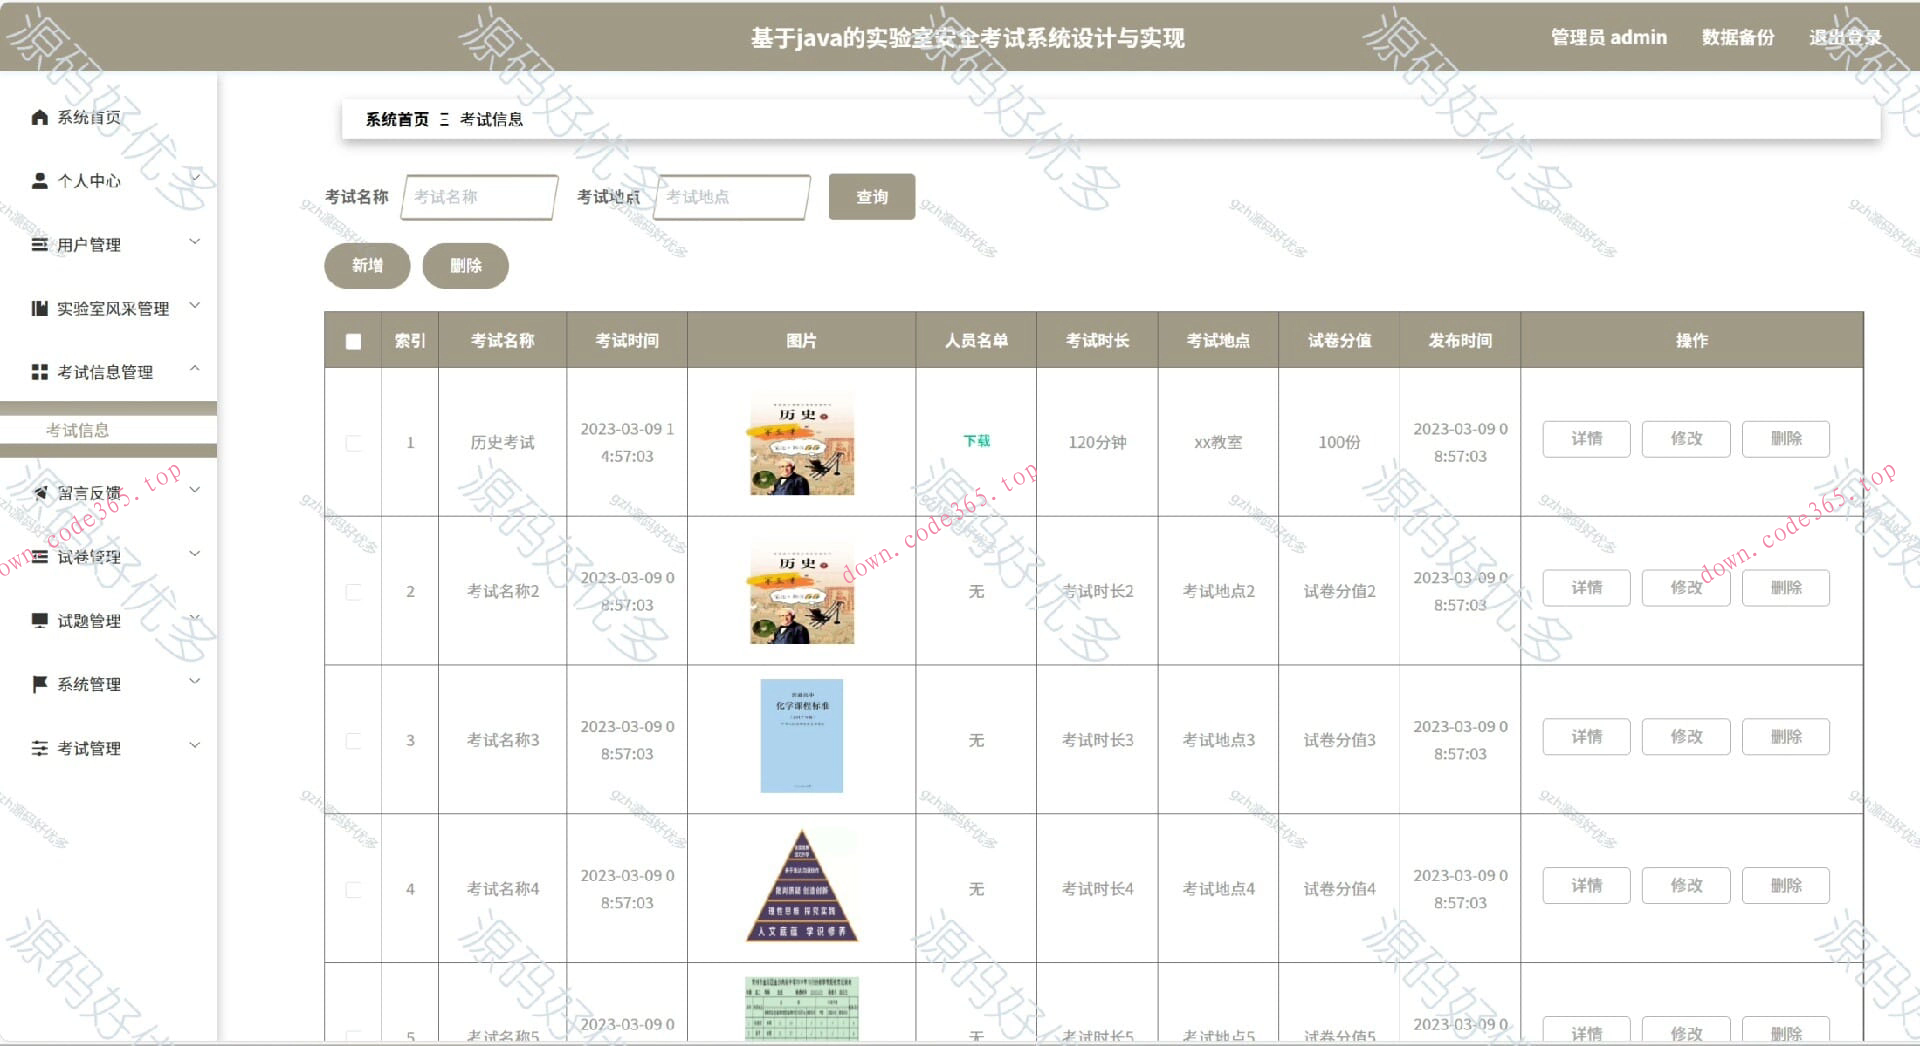The height and width of the screenshot is (1046, 1920).
Task: Click the sliders icon for 考试管理
Action: (40, 748)
